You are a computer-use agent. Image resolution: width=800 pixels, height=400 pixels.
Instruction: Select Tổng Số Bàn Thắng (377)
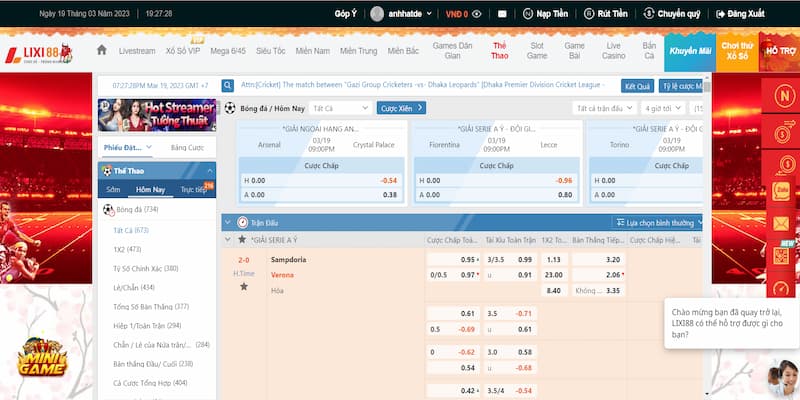pyautogui.click(x=151, y=307)
